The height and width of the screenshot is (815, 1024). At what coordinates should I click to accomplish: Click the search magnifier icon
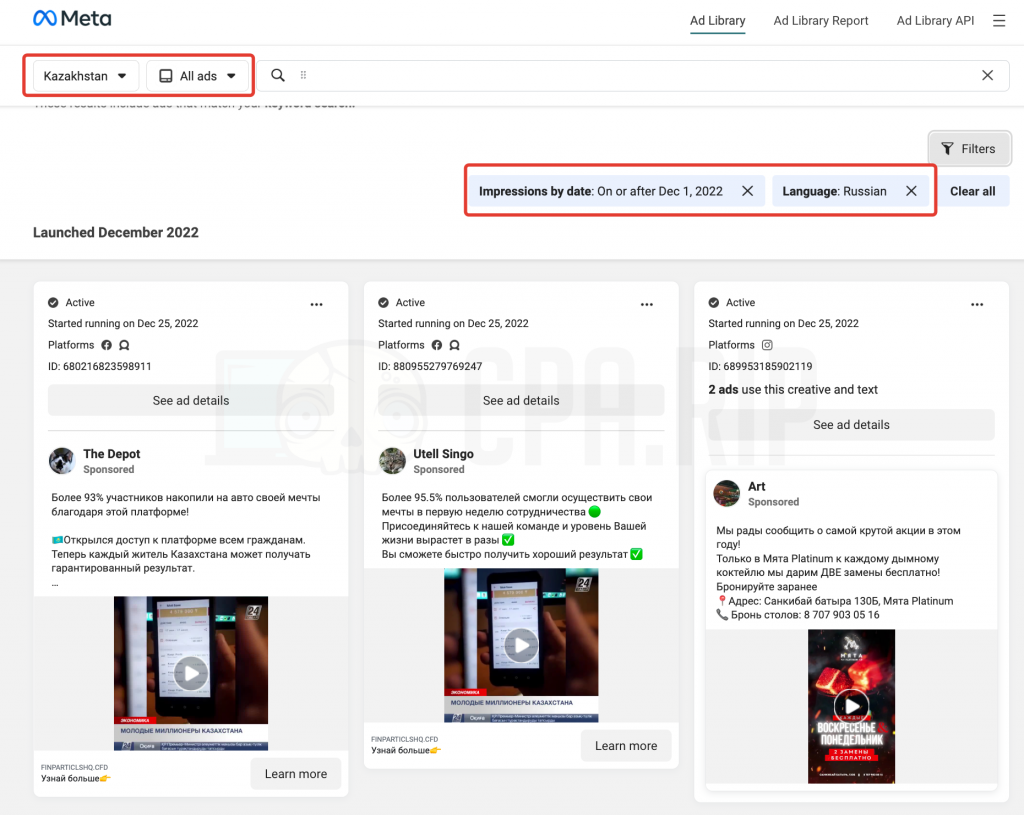tap(278, 75)
